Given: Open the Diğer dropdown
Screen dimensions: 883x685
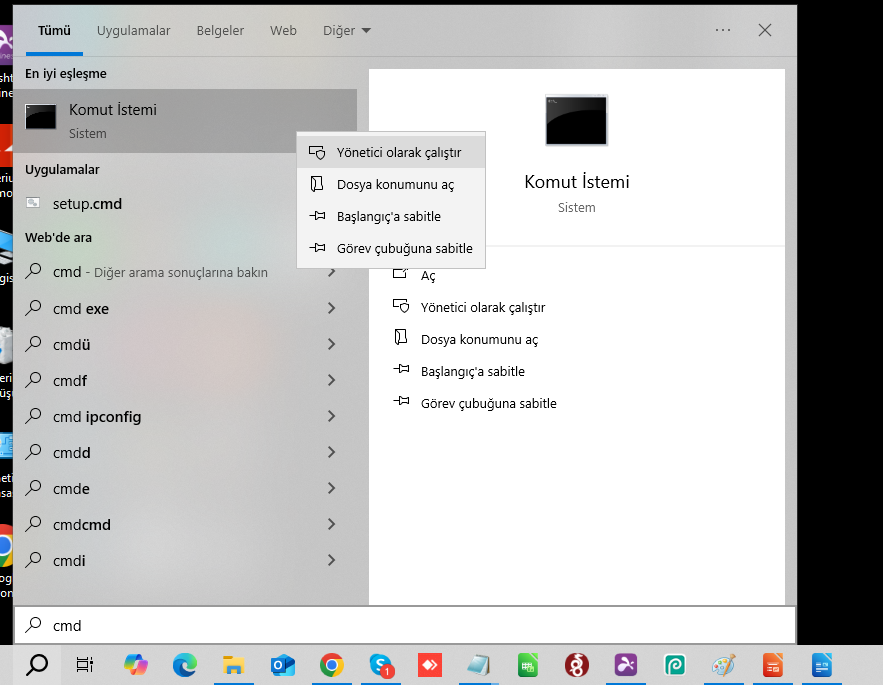Looking at the screenshot, I should pos(346,30).
